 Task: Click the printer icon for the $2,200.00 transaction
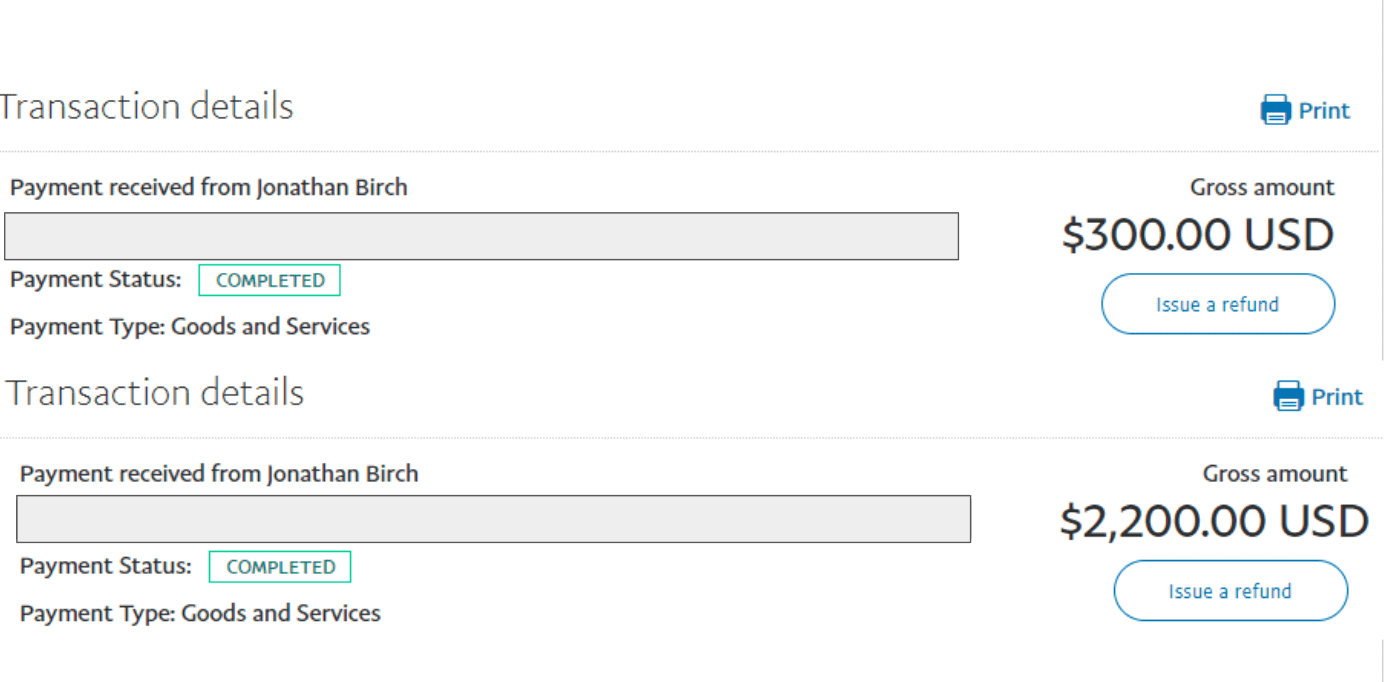1289,396
